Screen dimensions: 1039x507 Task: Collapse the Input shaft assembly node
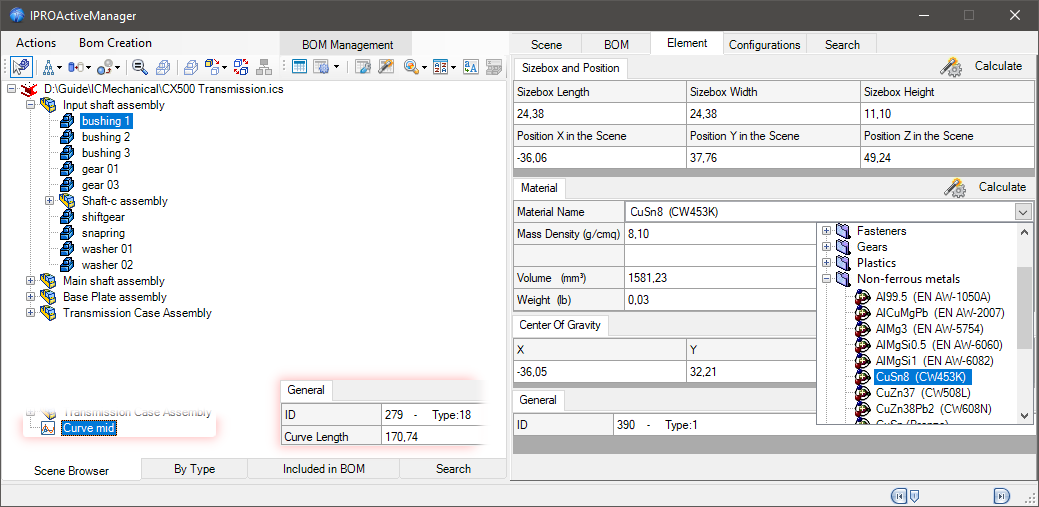(30, 105)
